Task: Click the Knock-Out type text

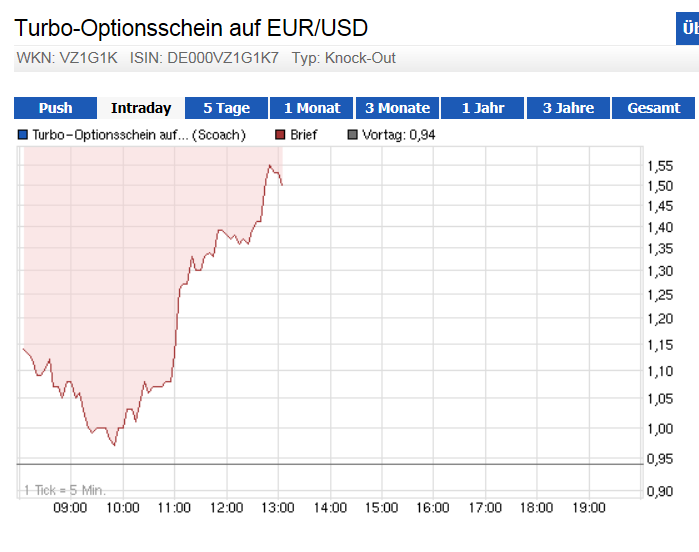Action: (357, 58)
